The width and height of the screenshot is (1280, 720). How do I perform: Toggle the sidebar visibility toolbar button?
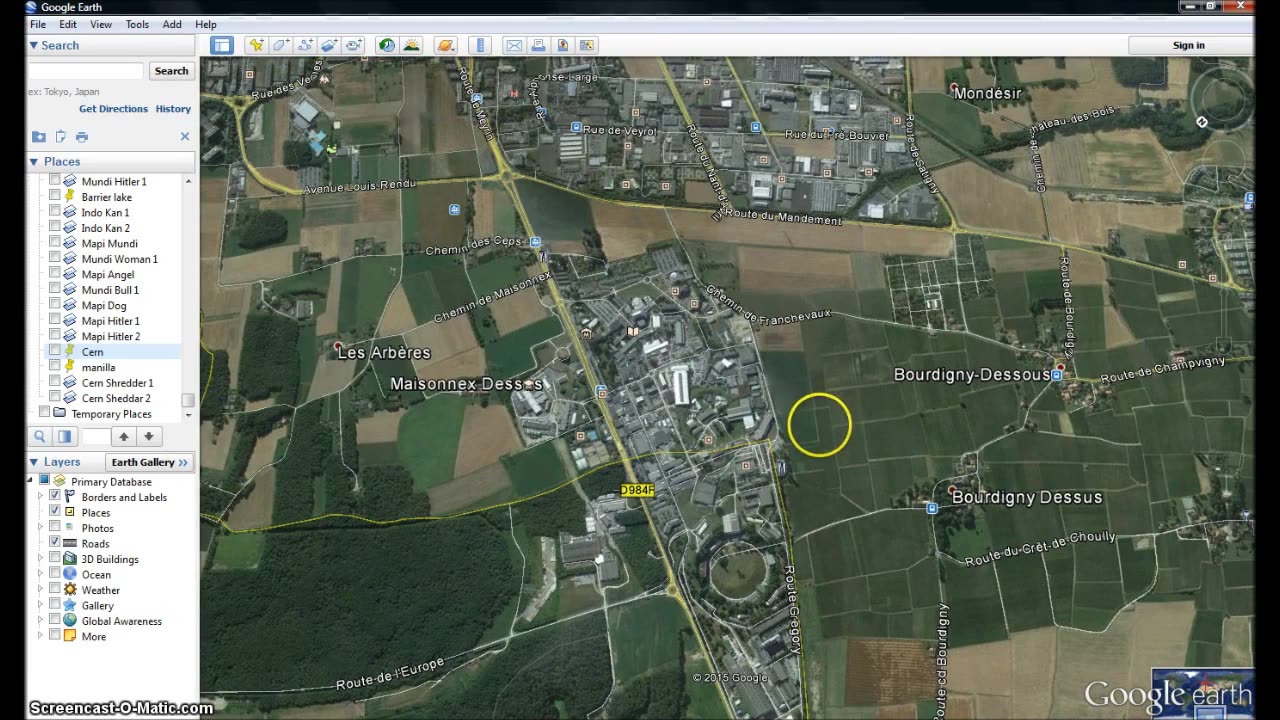pyautogui.click(x=221, y=45)
